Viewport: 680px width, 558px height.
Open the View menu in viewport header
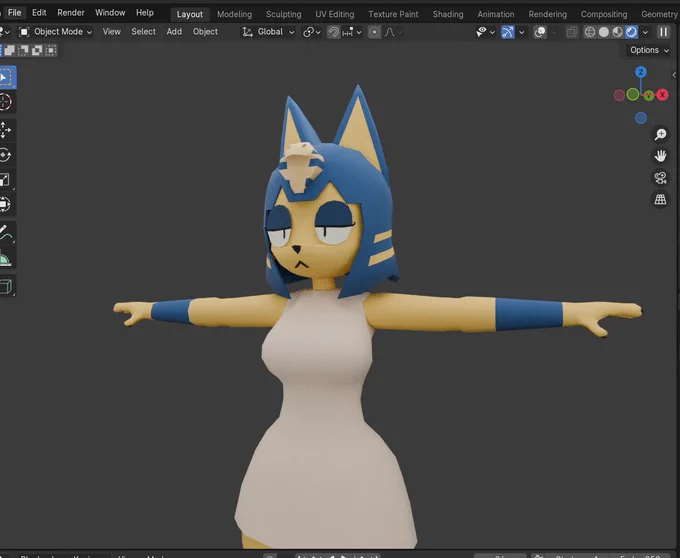[x=111, y=32]
